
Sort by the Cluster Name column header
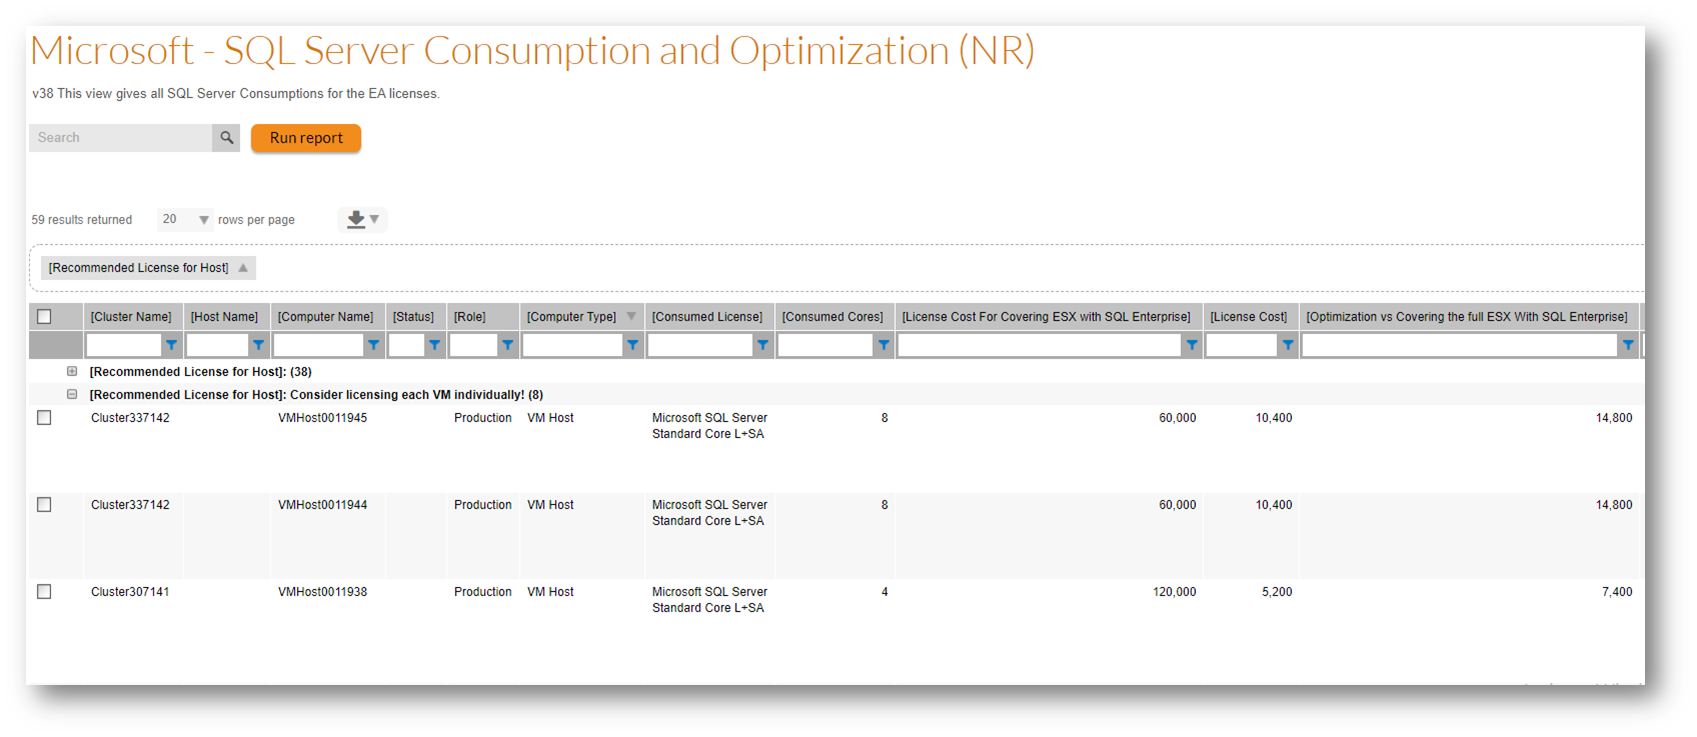(131, 317)
